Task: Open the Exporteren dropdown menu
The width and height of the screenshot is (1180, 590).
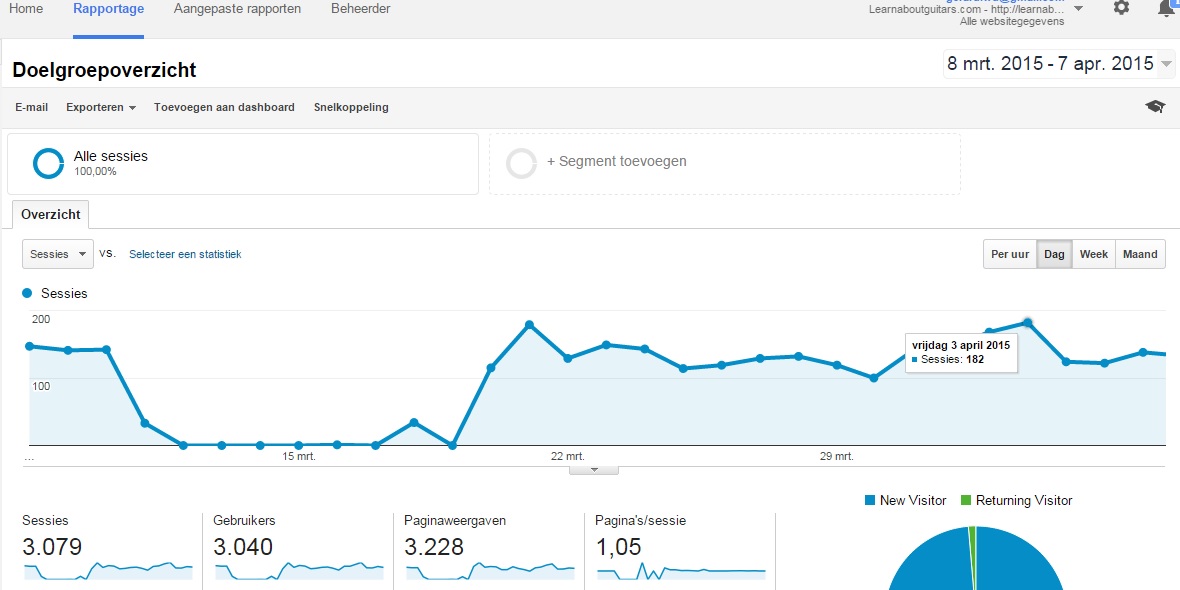Action: (x=101, y=108)
